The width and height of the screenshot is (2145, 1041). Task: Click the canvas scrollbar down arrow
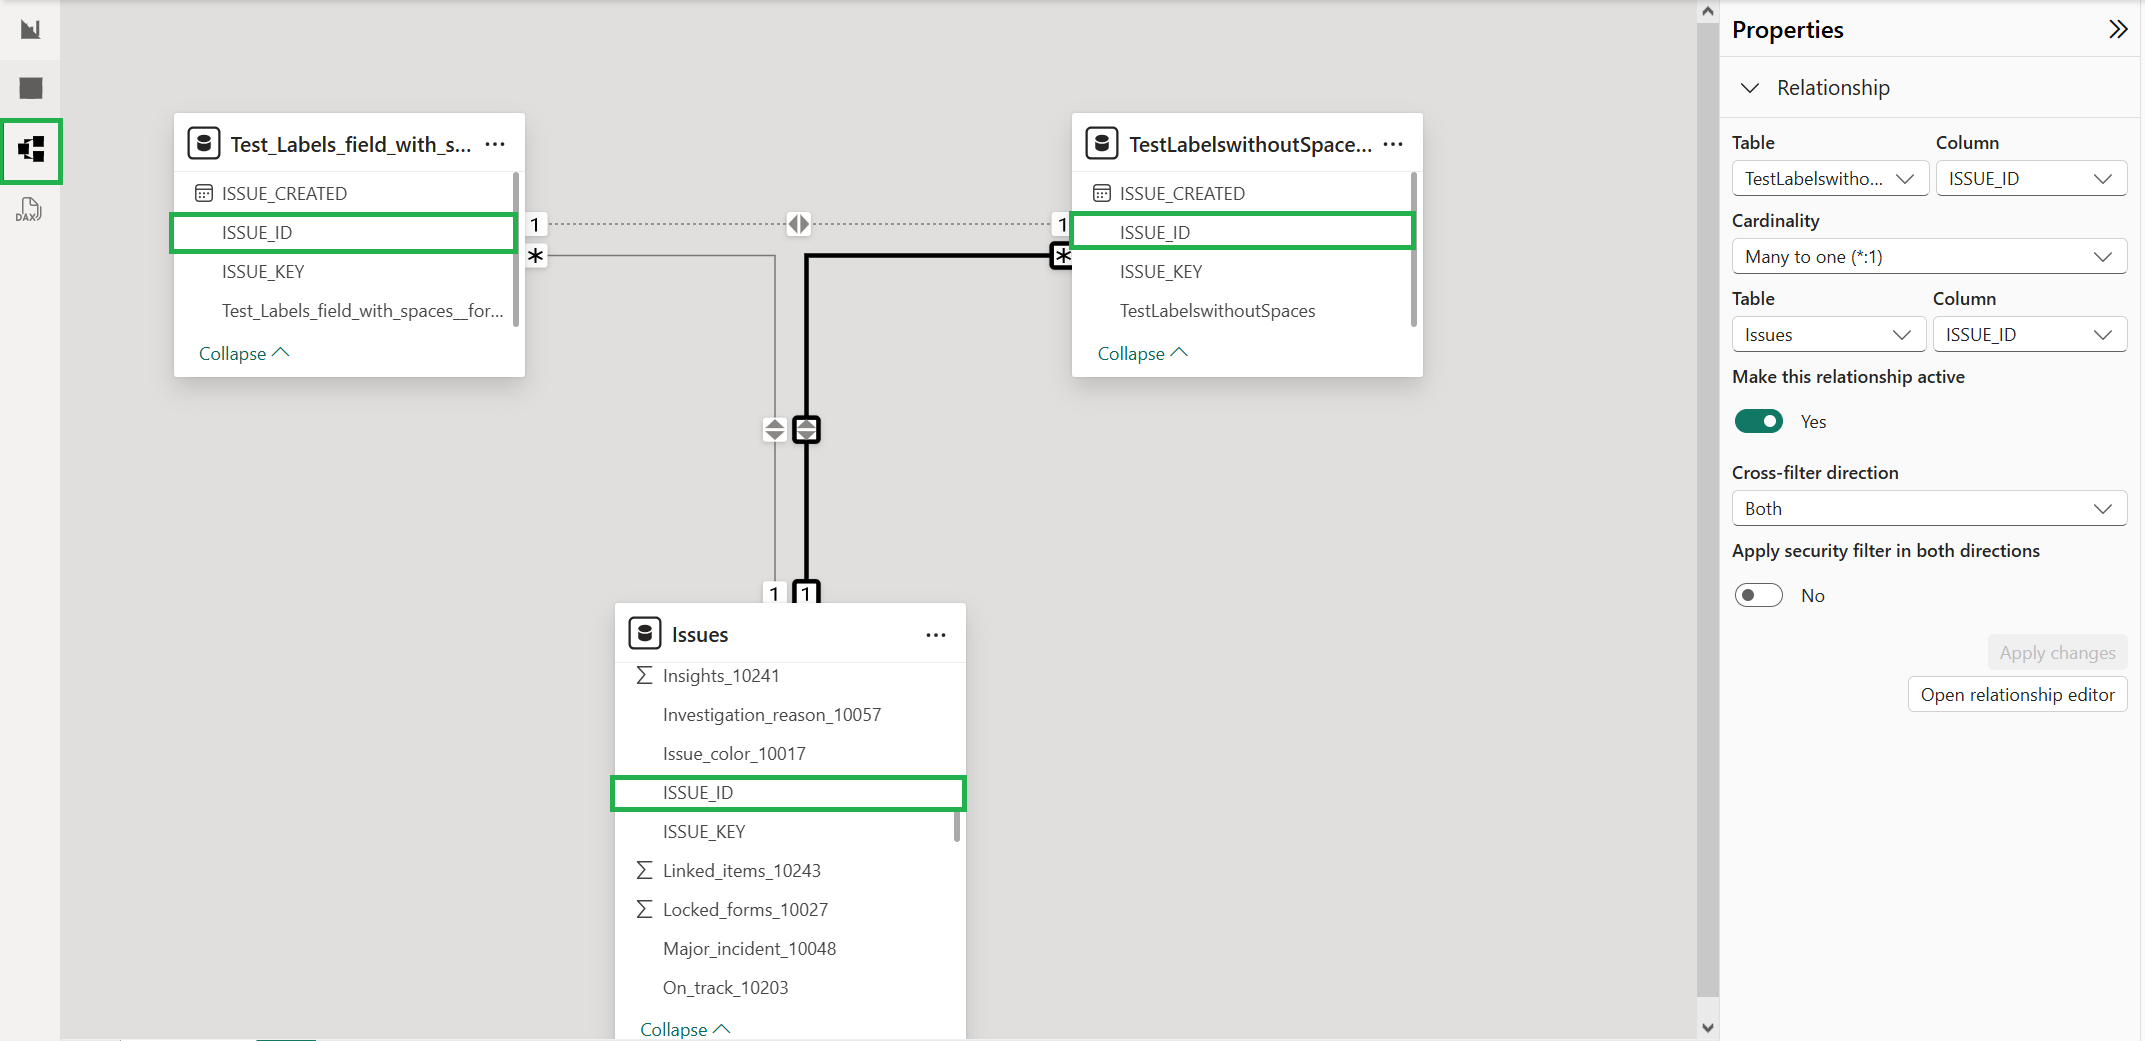[x=1708, y=1028]
